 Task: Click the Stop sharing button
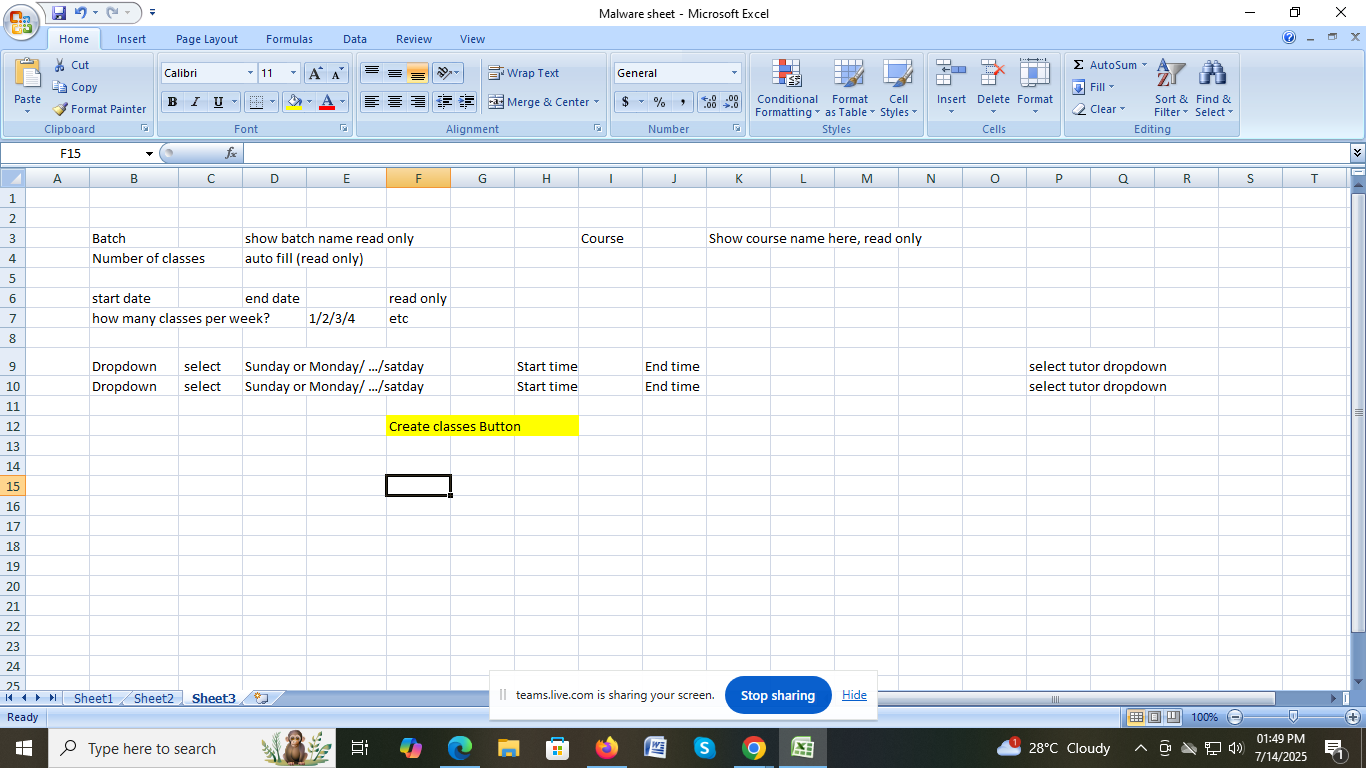[x=777, y=695]
